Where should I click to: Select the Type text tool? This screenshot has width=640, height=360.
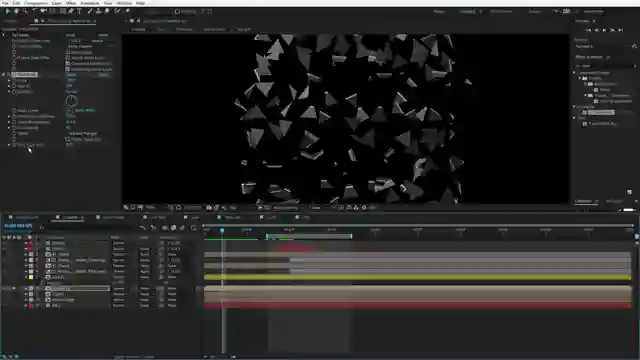[x=80, y=11]
